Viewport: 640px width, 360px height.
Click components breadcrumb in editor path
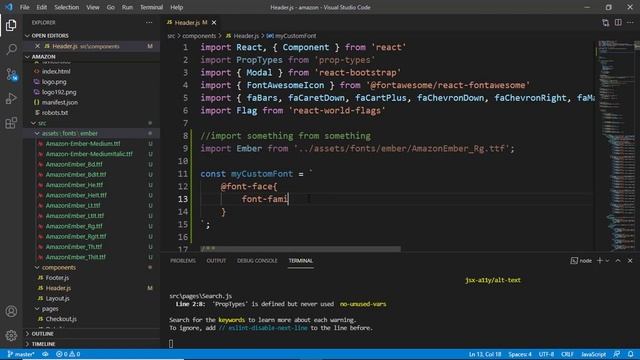[x=199, y=36]
